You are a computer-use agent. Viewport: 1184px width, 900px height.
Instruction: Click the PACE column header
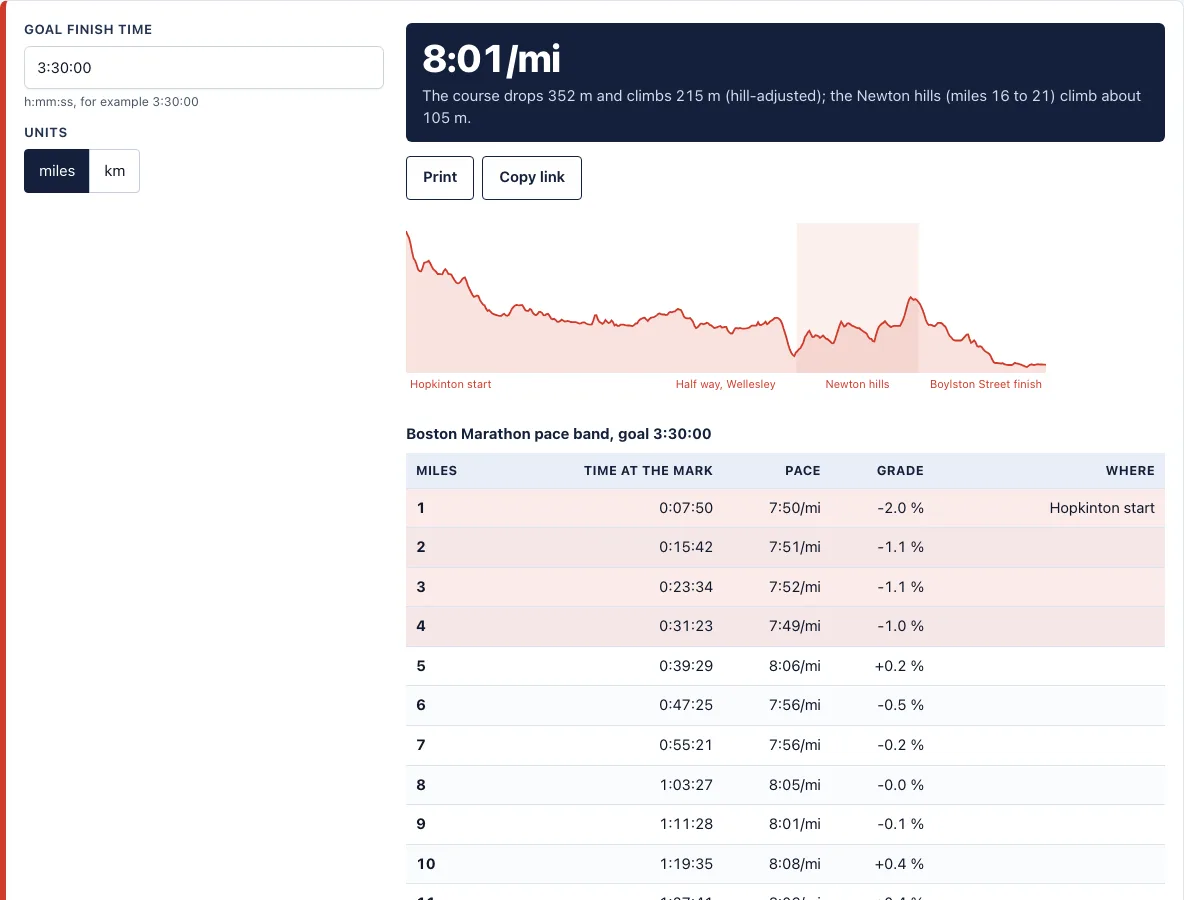(x=803, y=470)
